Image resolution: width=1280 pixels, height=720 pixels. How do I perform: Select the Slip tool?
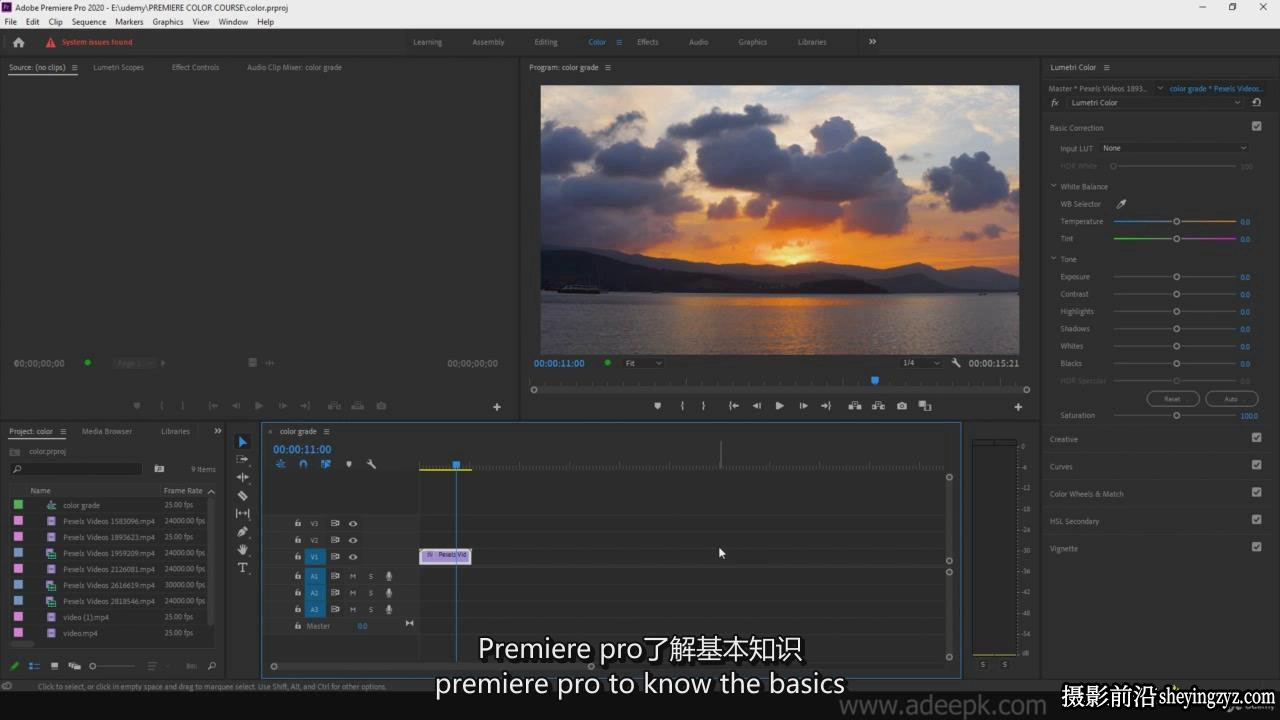click(x=242, y=513)
